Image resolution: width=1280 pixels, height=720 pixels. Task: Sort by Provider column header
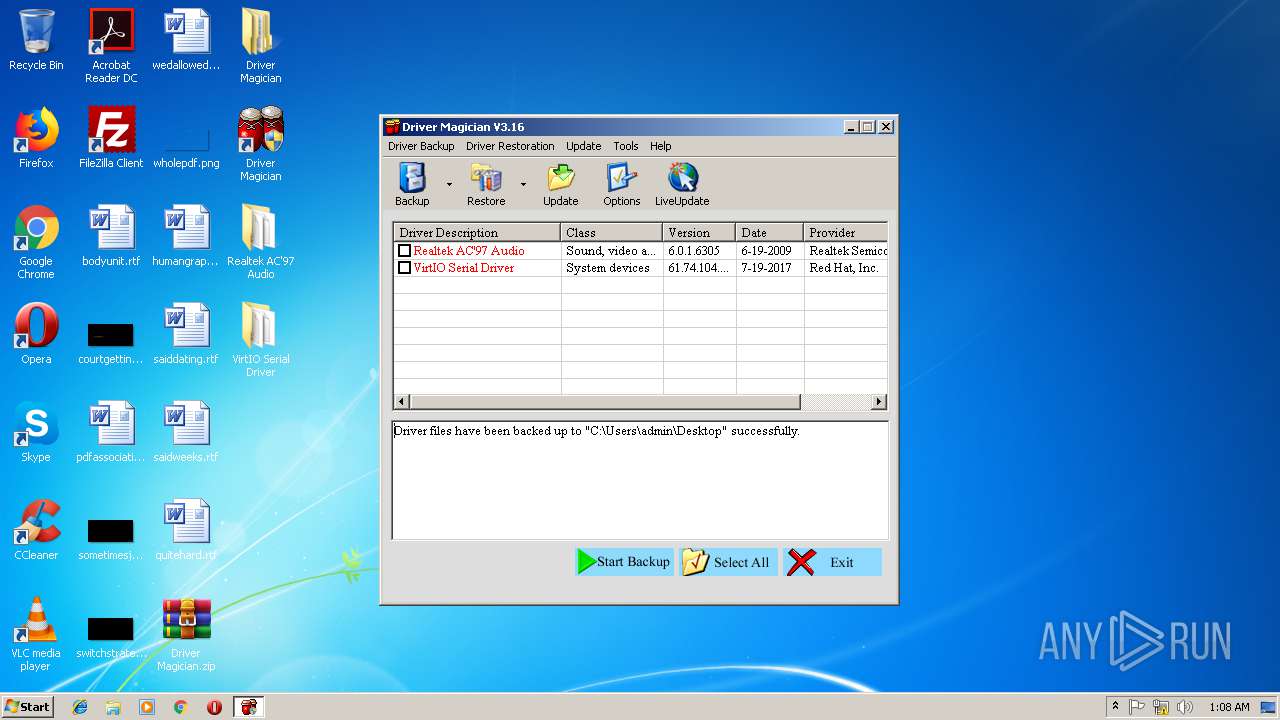845,232
